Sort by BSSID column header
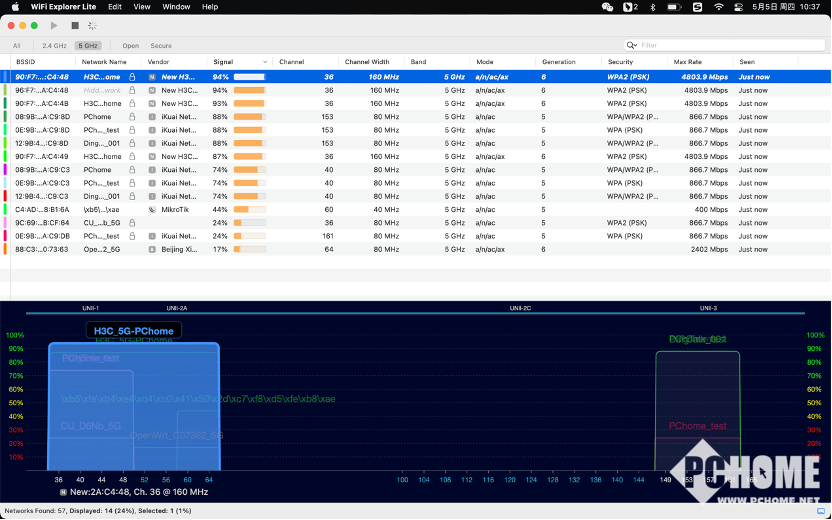 point(25,62)
